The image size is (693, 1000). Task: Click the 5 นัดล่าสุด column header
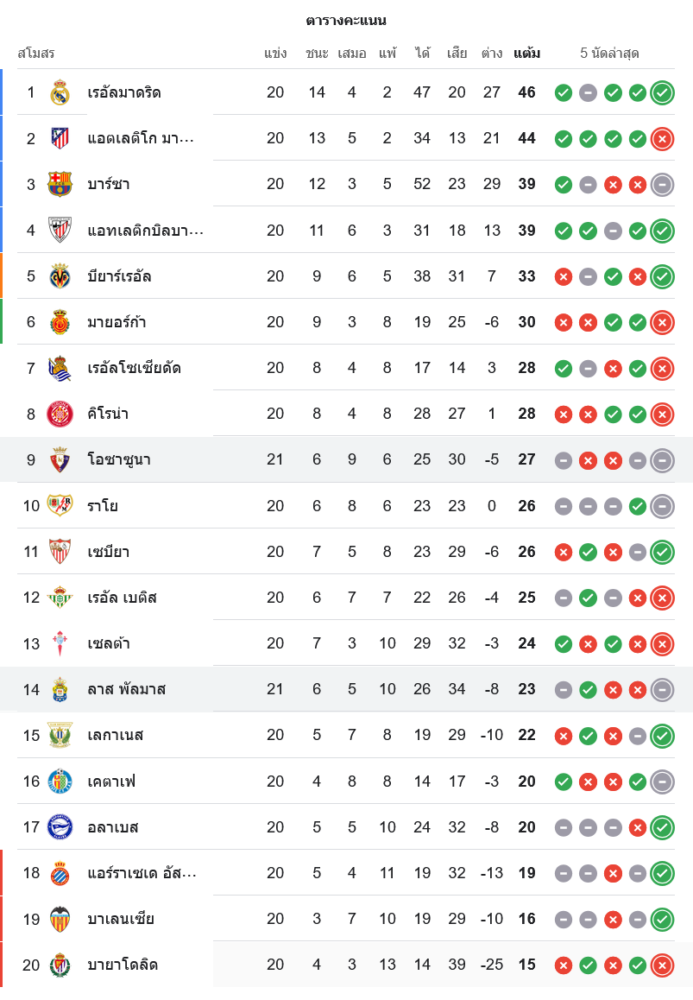point(609,53)
